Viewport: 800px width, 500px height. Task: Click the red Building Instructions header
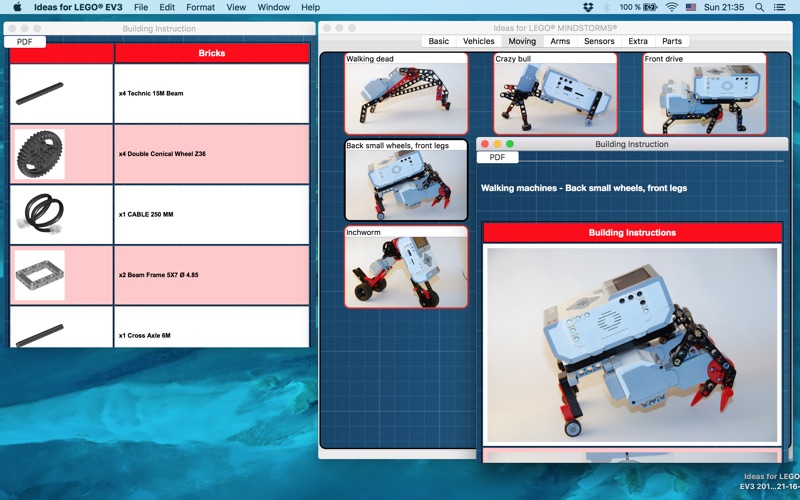coord(632,233)
